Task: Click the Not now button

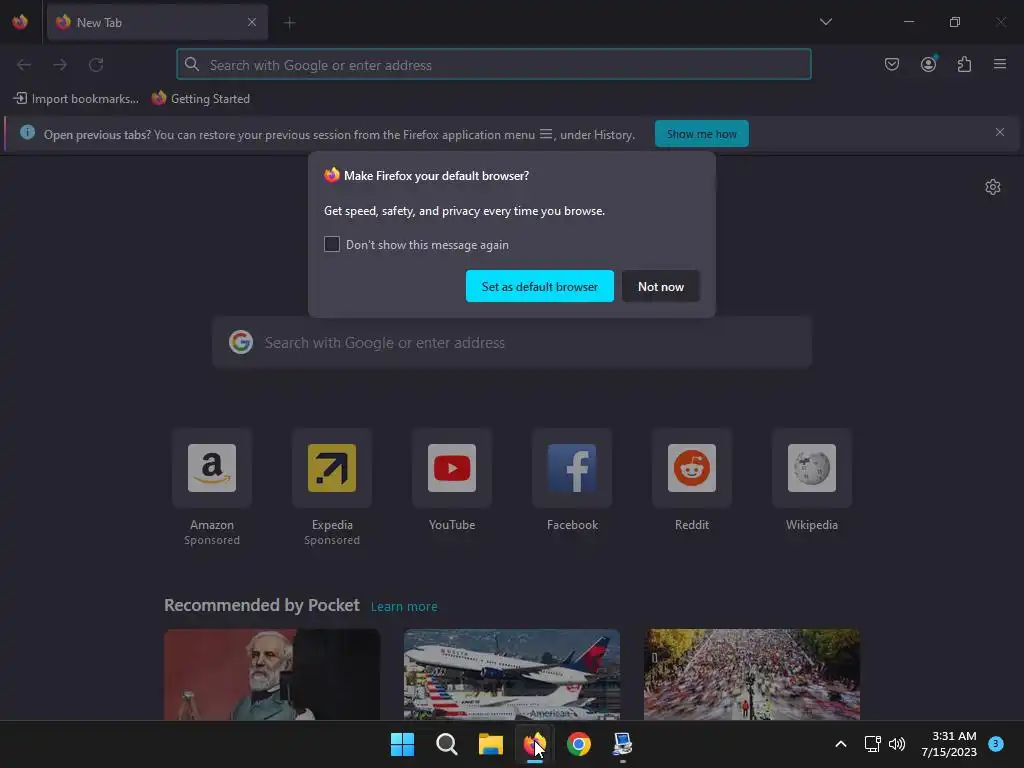Action: pyautogui.click(x=660, y=286)
